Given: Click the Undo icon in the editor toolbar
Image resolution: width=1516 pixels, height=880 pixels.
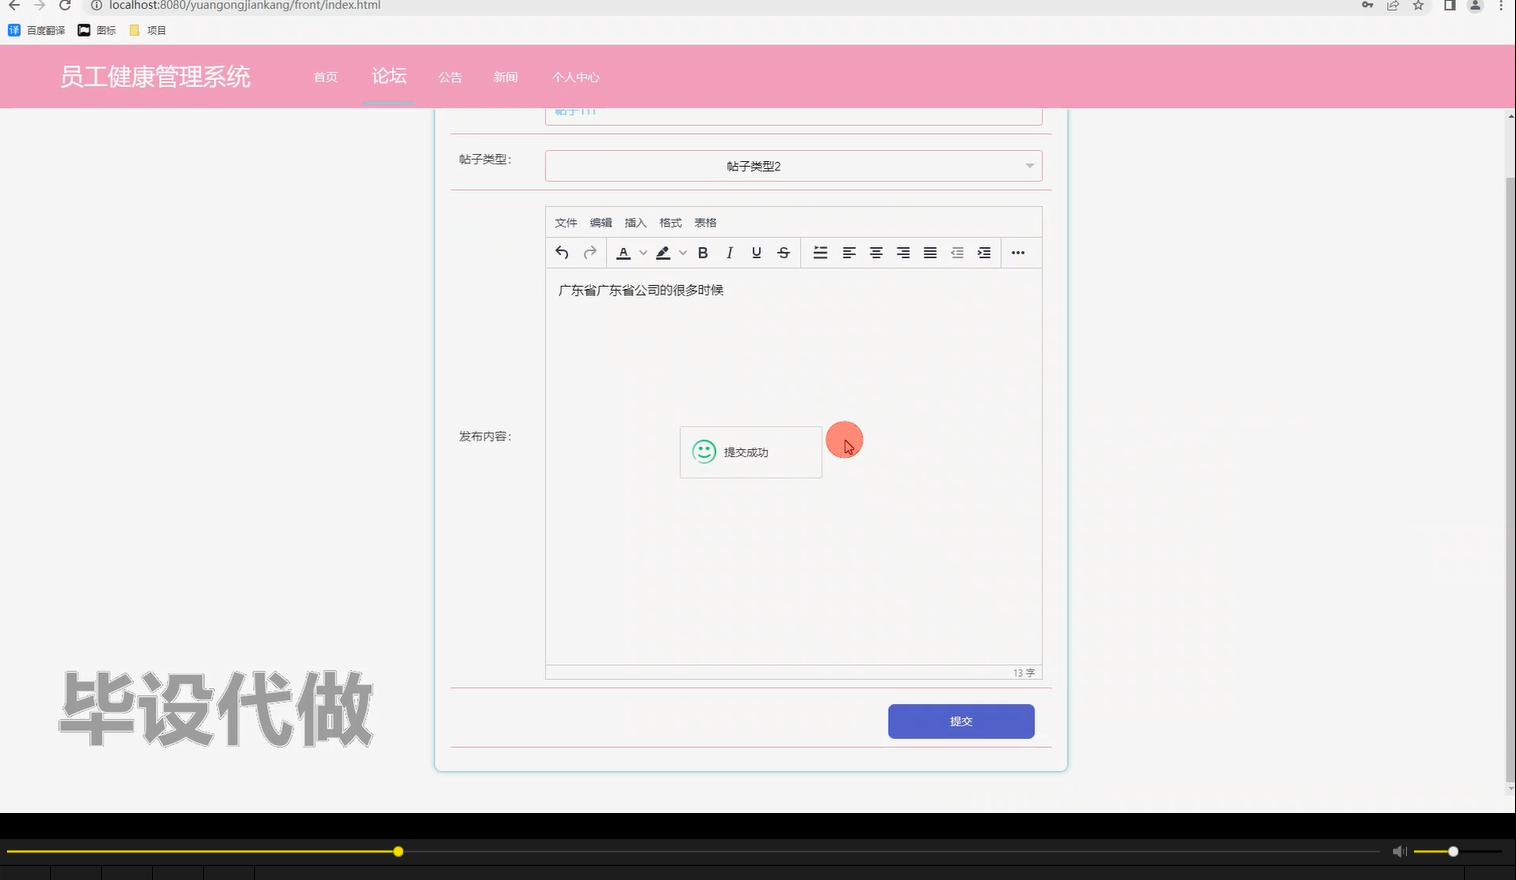Looking at the screenshot, I should [x=561, y=252].
